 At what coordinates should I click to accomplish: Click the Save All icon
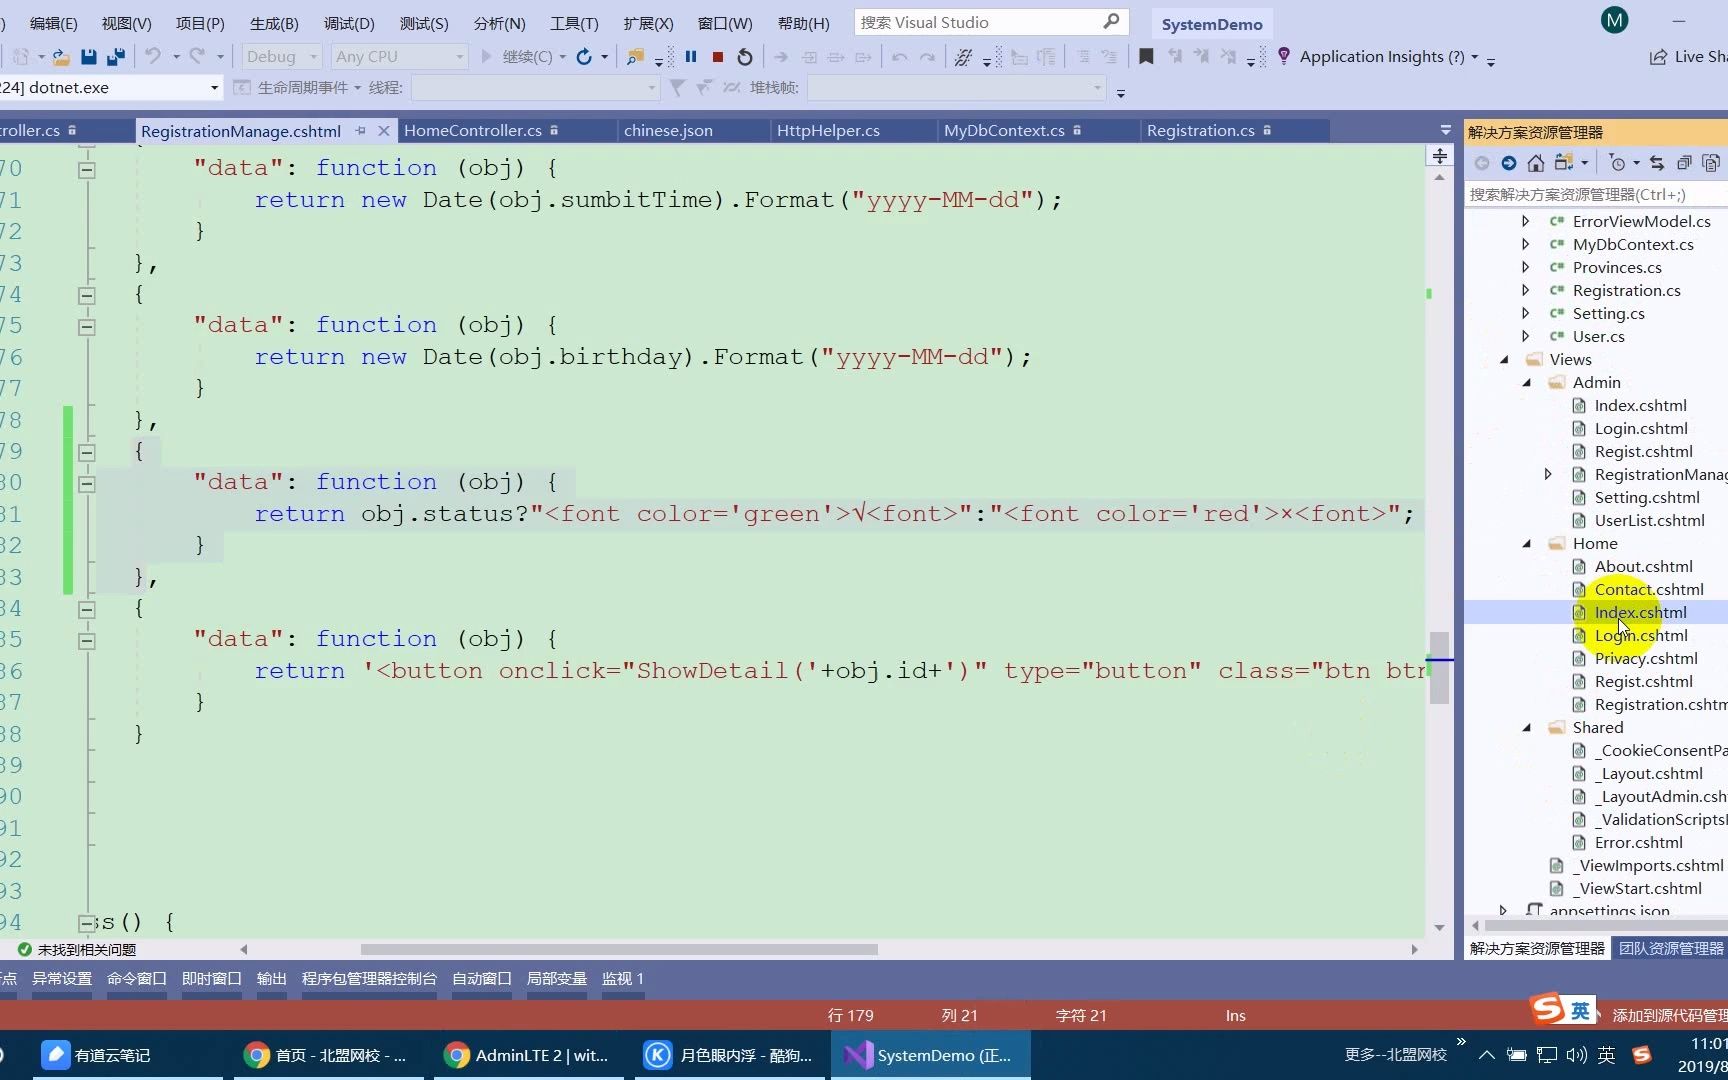[116, 57]
